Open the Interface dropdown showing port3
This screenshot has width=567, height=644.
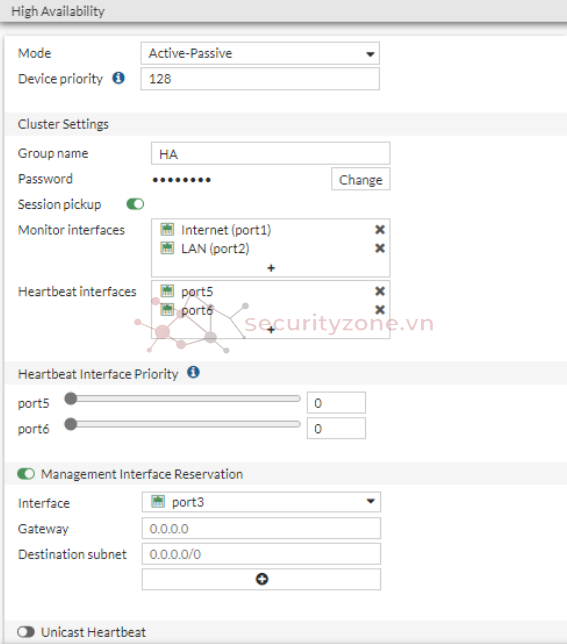(261, 502)
